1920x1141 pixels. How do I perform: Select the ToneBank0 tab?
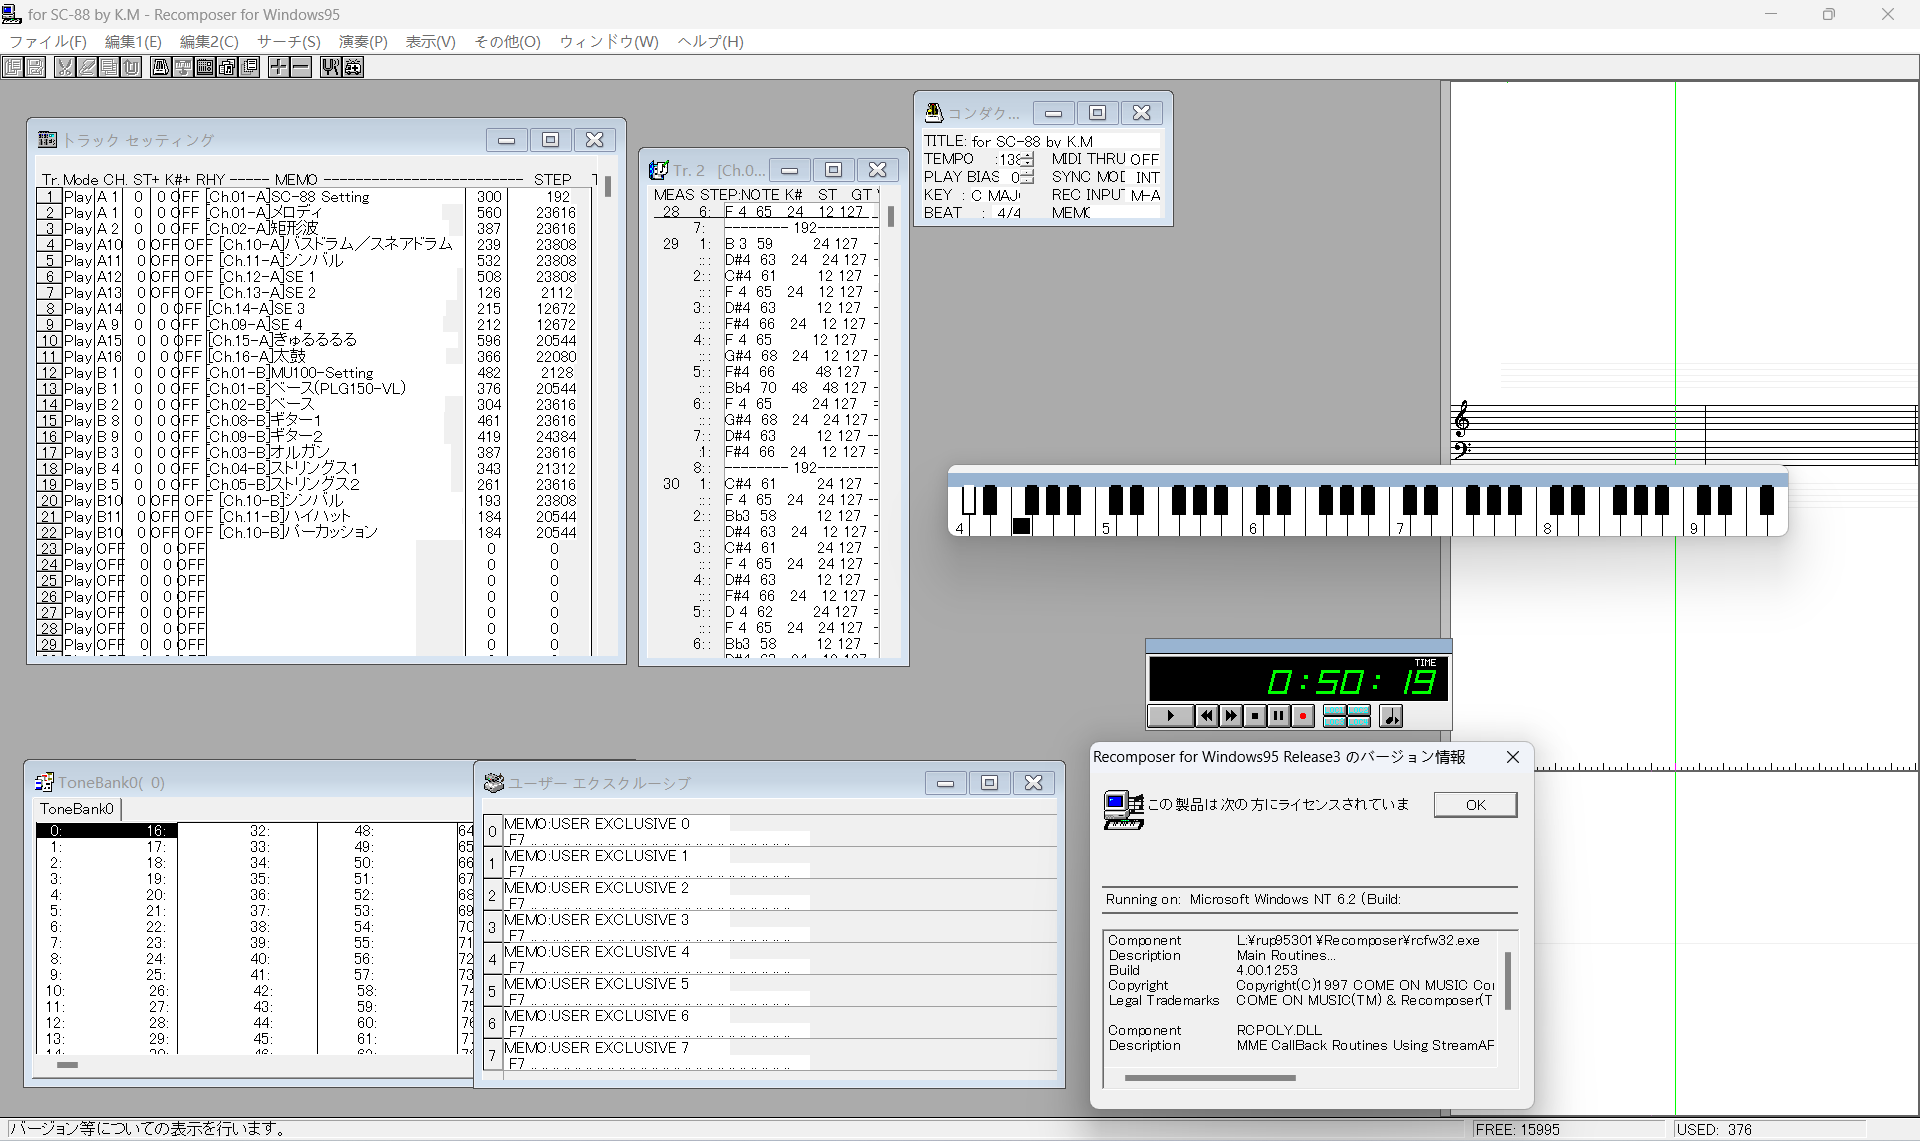77,809
